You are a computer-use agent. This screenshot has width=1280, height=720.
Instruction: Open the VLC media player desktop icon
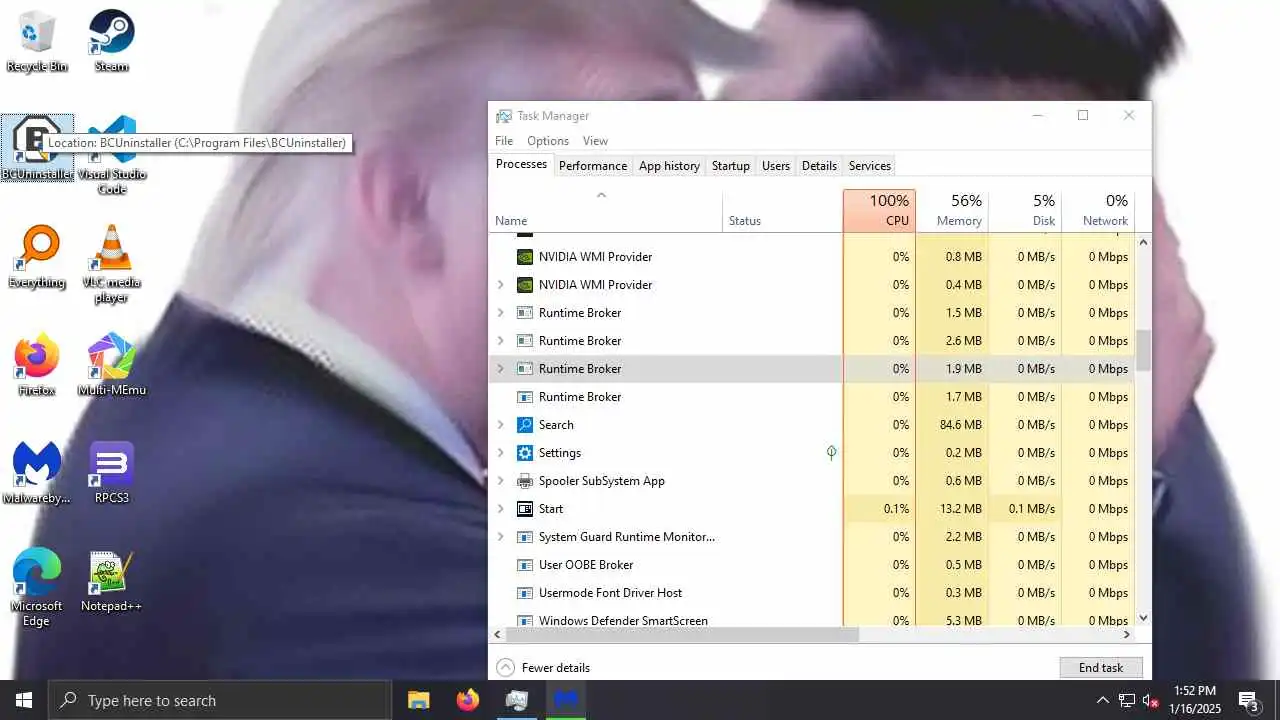pos(111,264)
